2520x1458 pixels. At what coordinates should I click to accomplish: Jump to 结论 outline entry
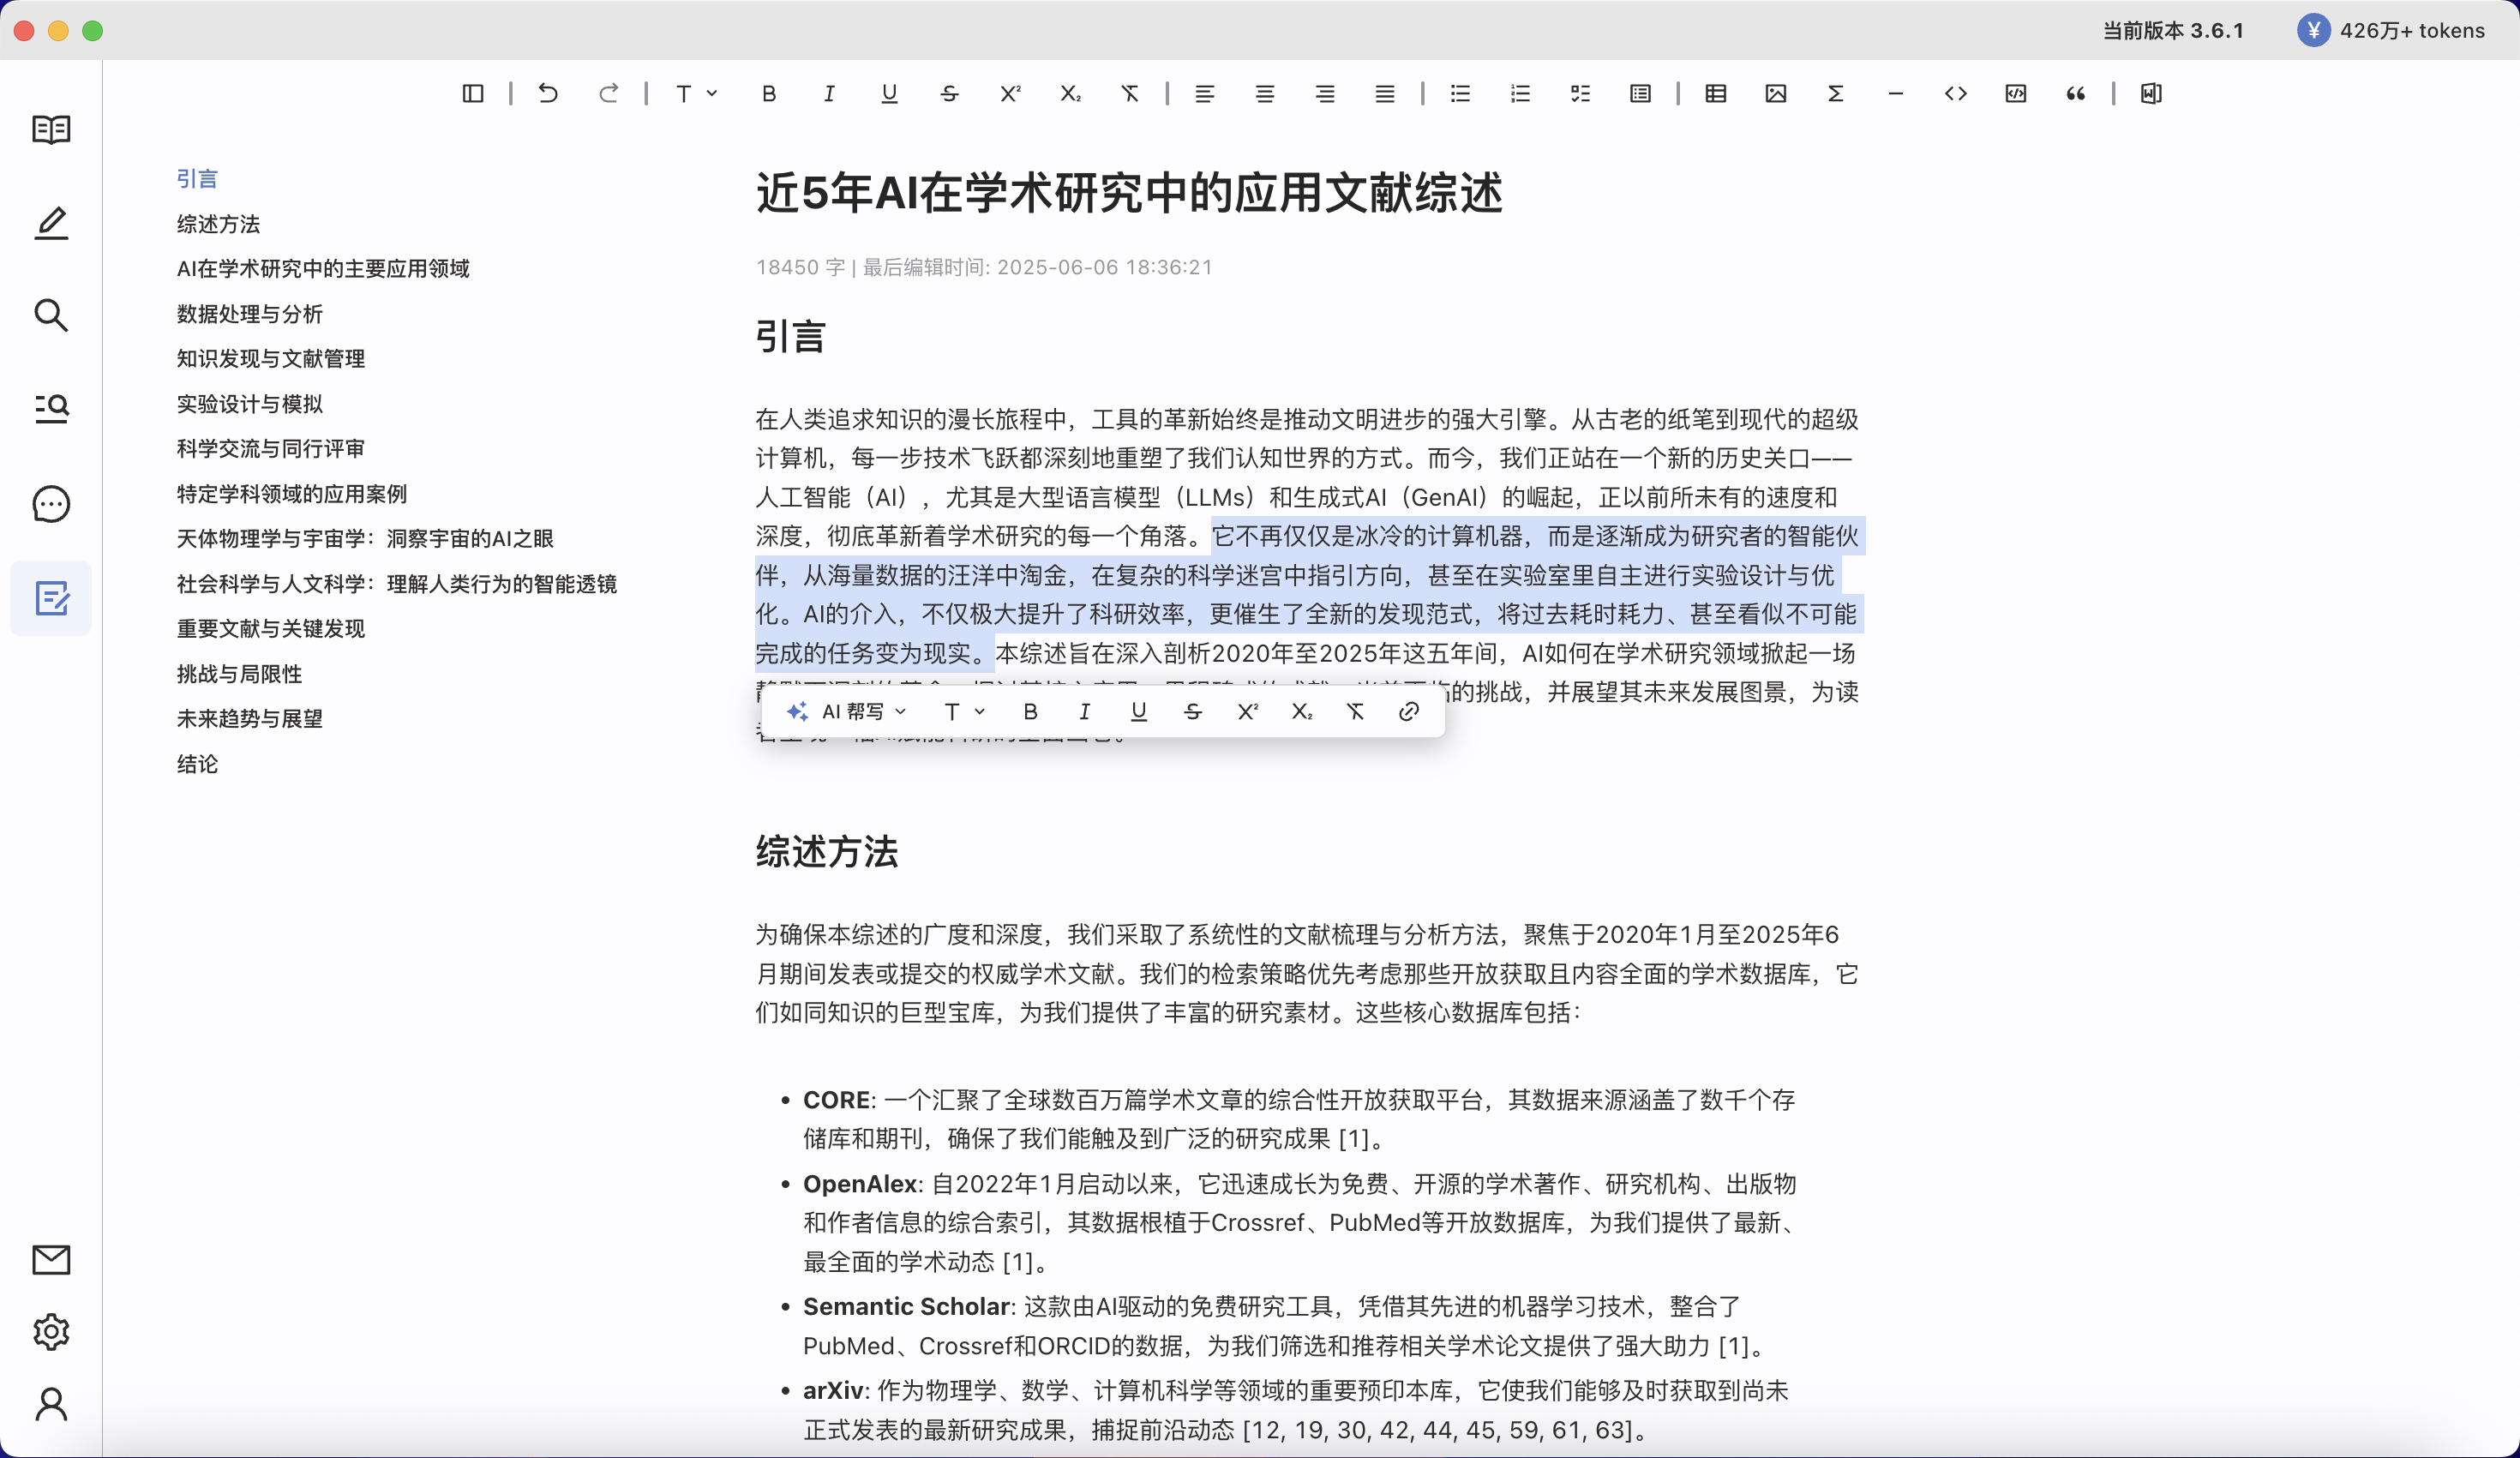click(197, 763)
